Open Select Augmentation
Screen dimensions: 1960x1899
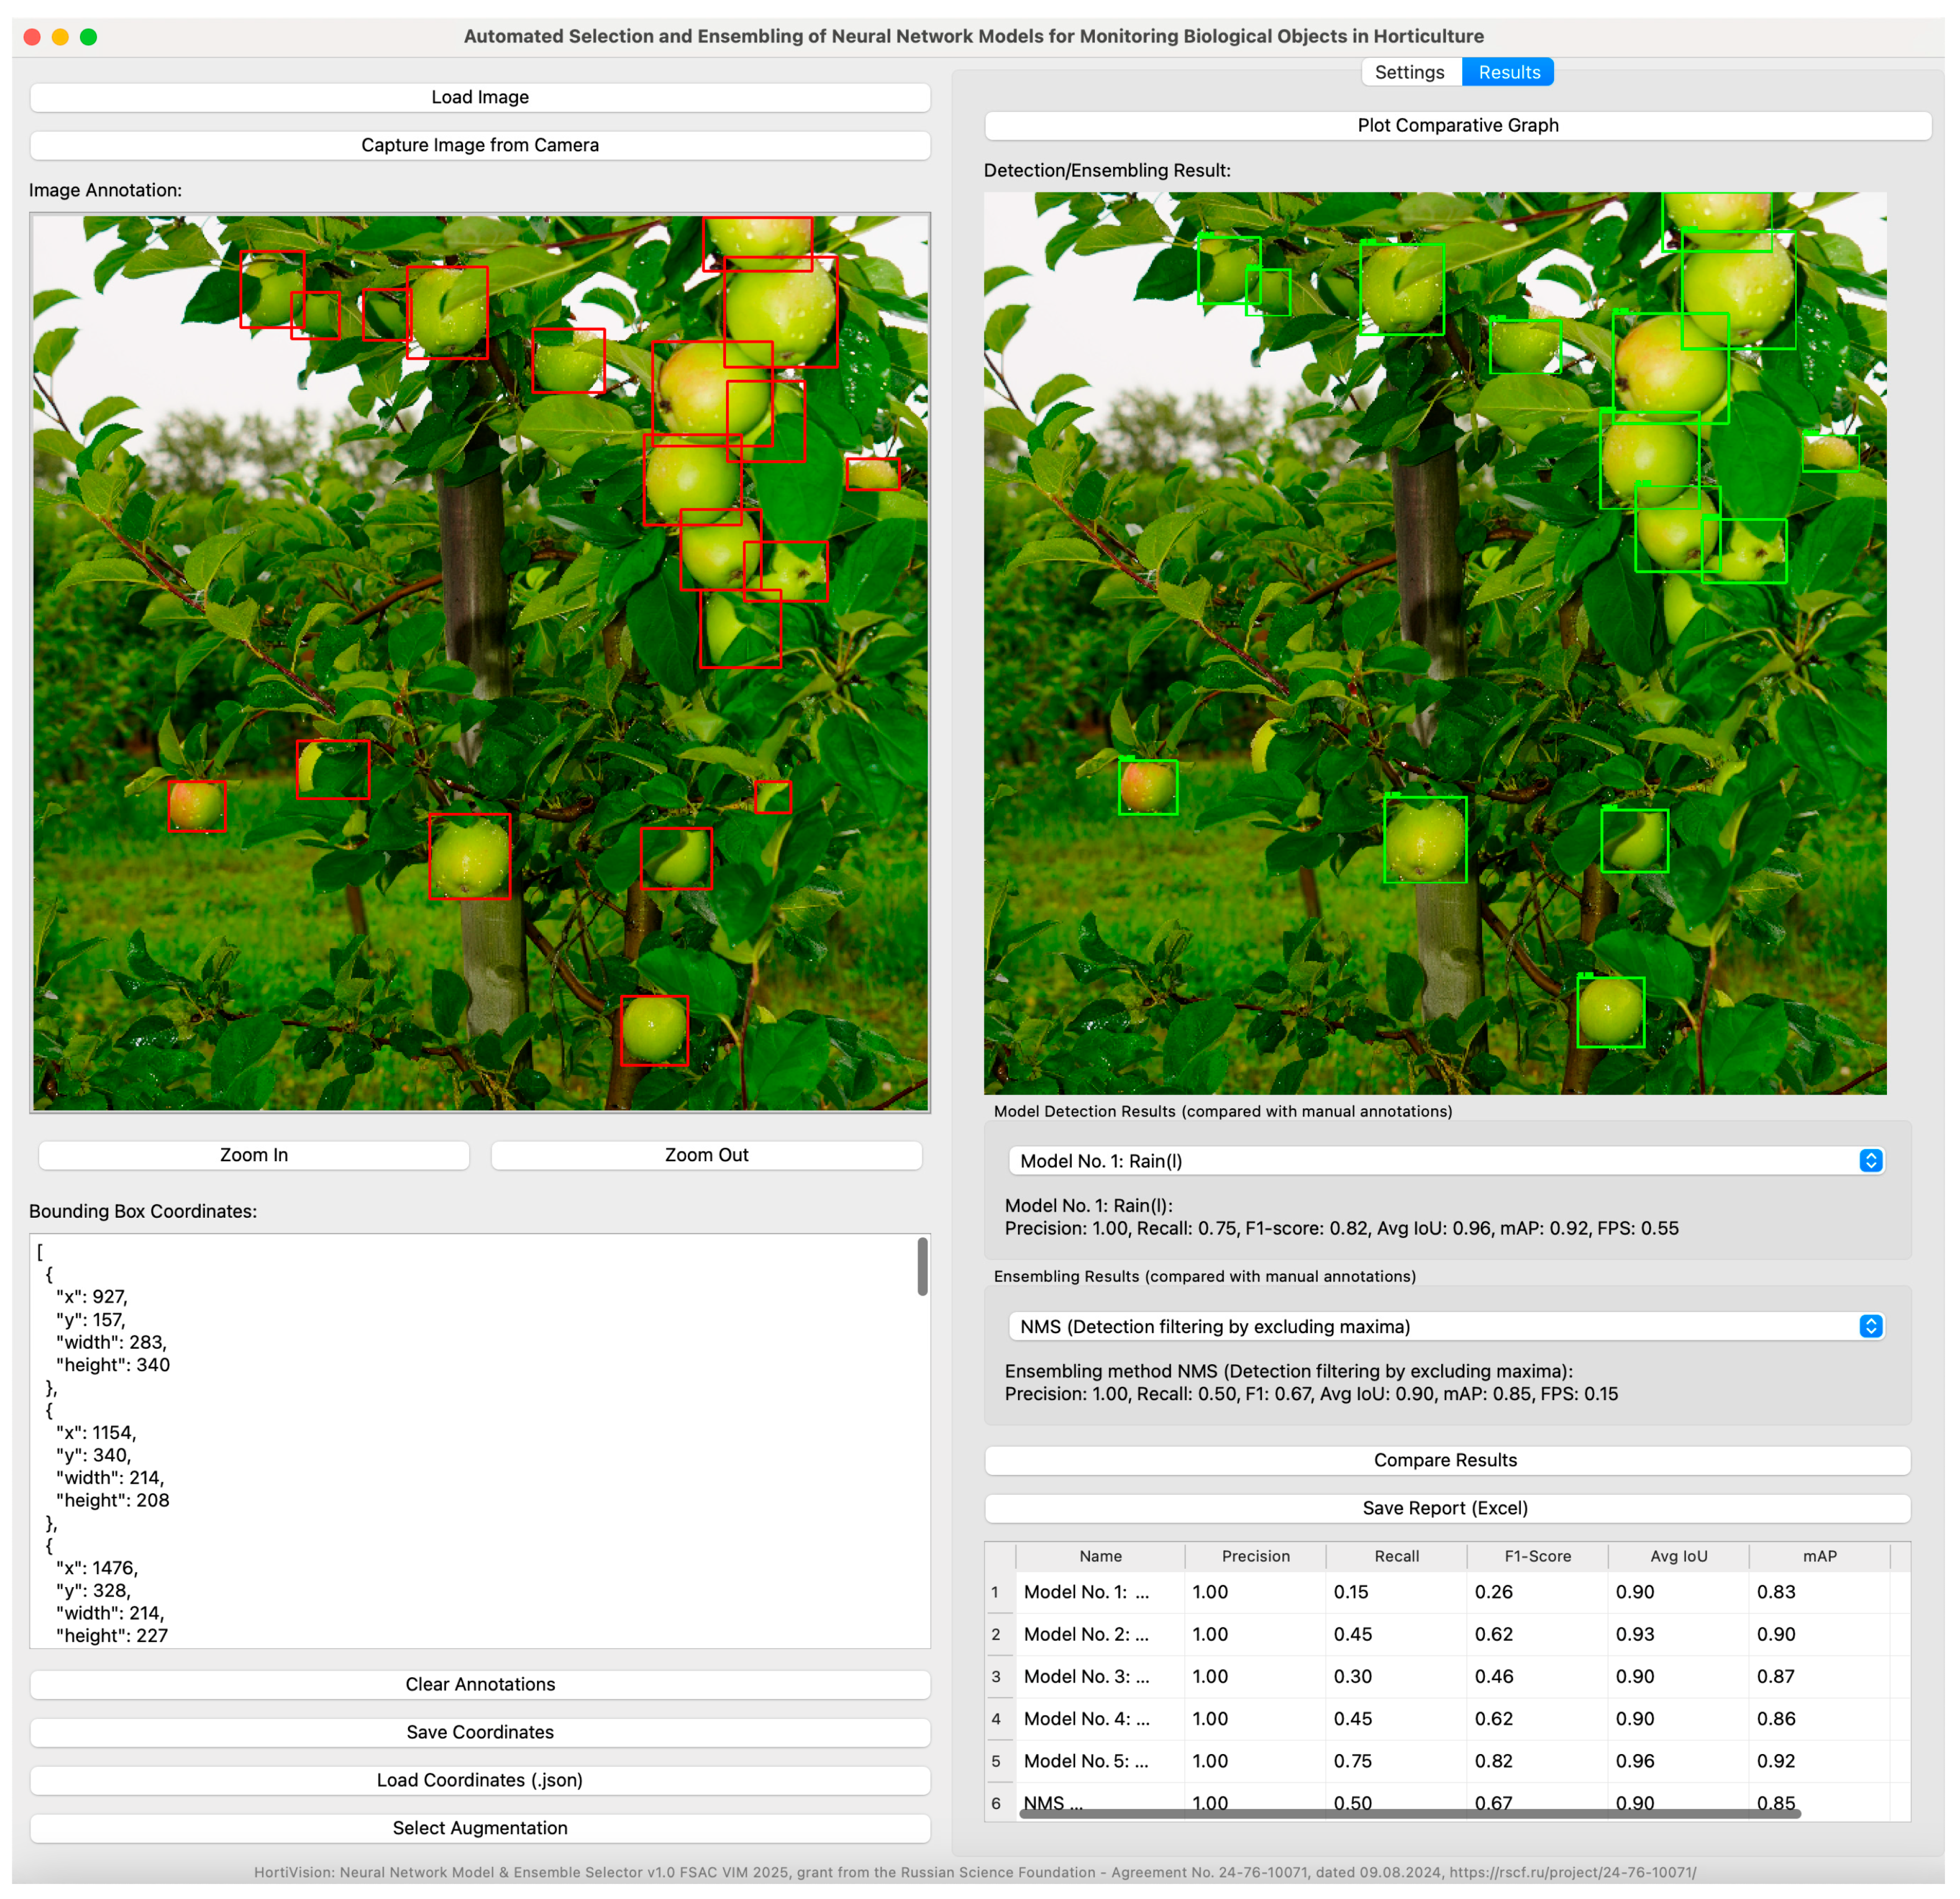(x=480, y=1828)
